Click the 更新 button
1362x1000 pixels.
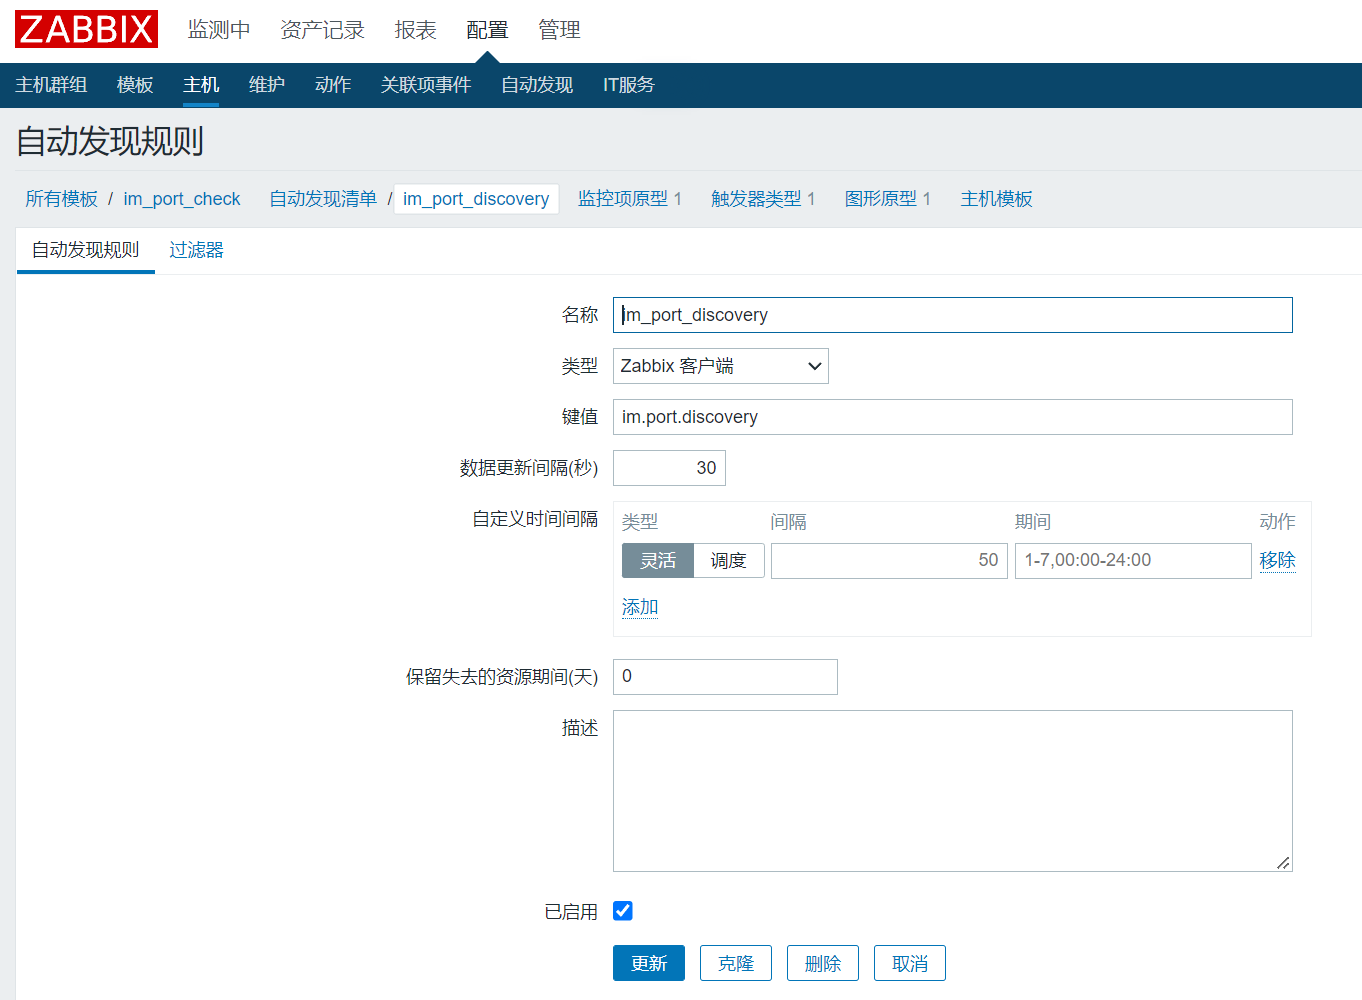click(649, 963)
